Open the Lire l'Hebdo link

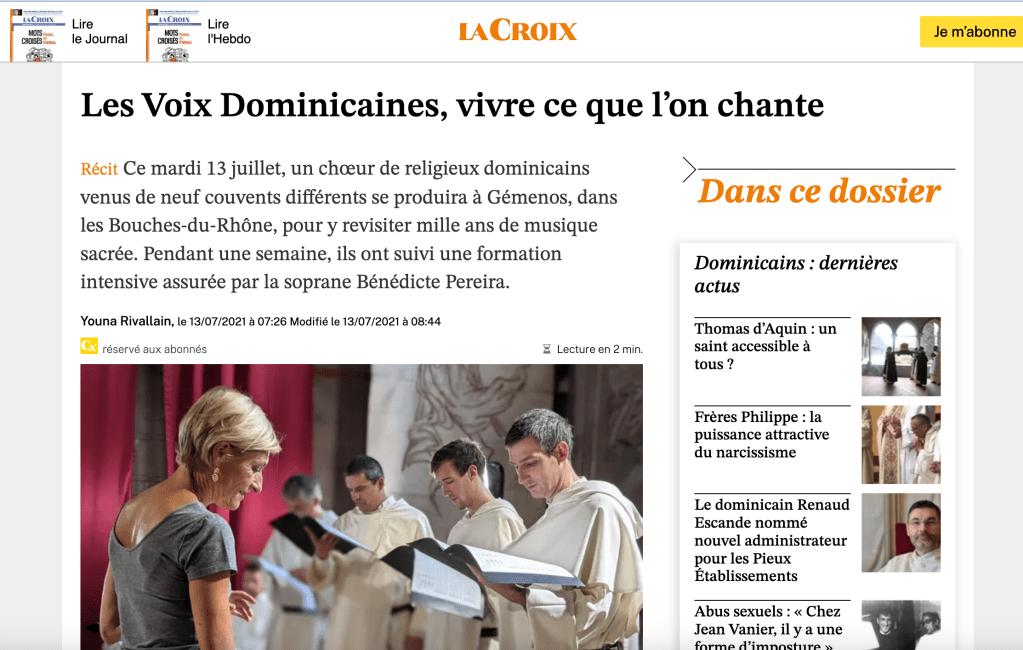(229, 31)
